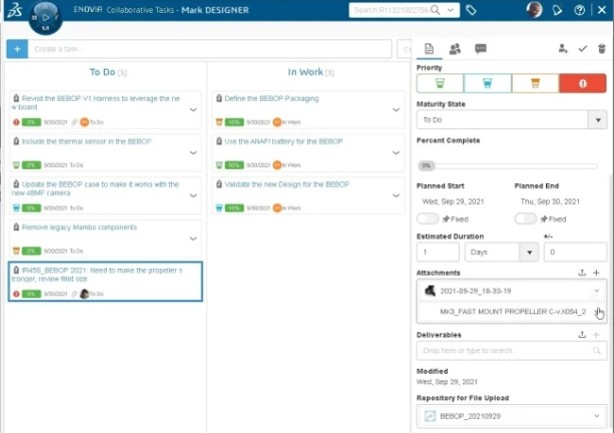Screen dimensions: 614x433
Task: Open task Revisit the BEBOP V1 Harness
Action: [96, 103]
